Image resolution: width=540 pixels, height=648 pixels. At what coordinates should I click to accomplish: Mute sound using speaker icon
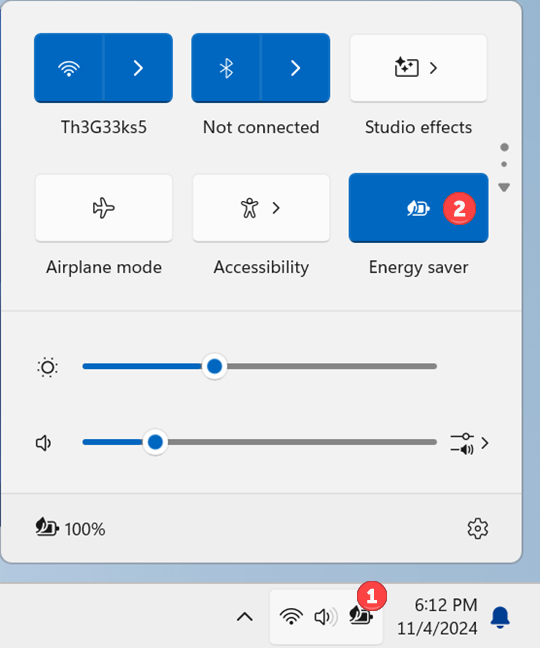point(44,443)
